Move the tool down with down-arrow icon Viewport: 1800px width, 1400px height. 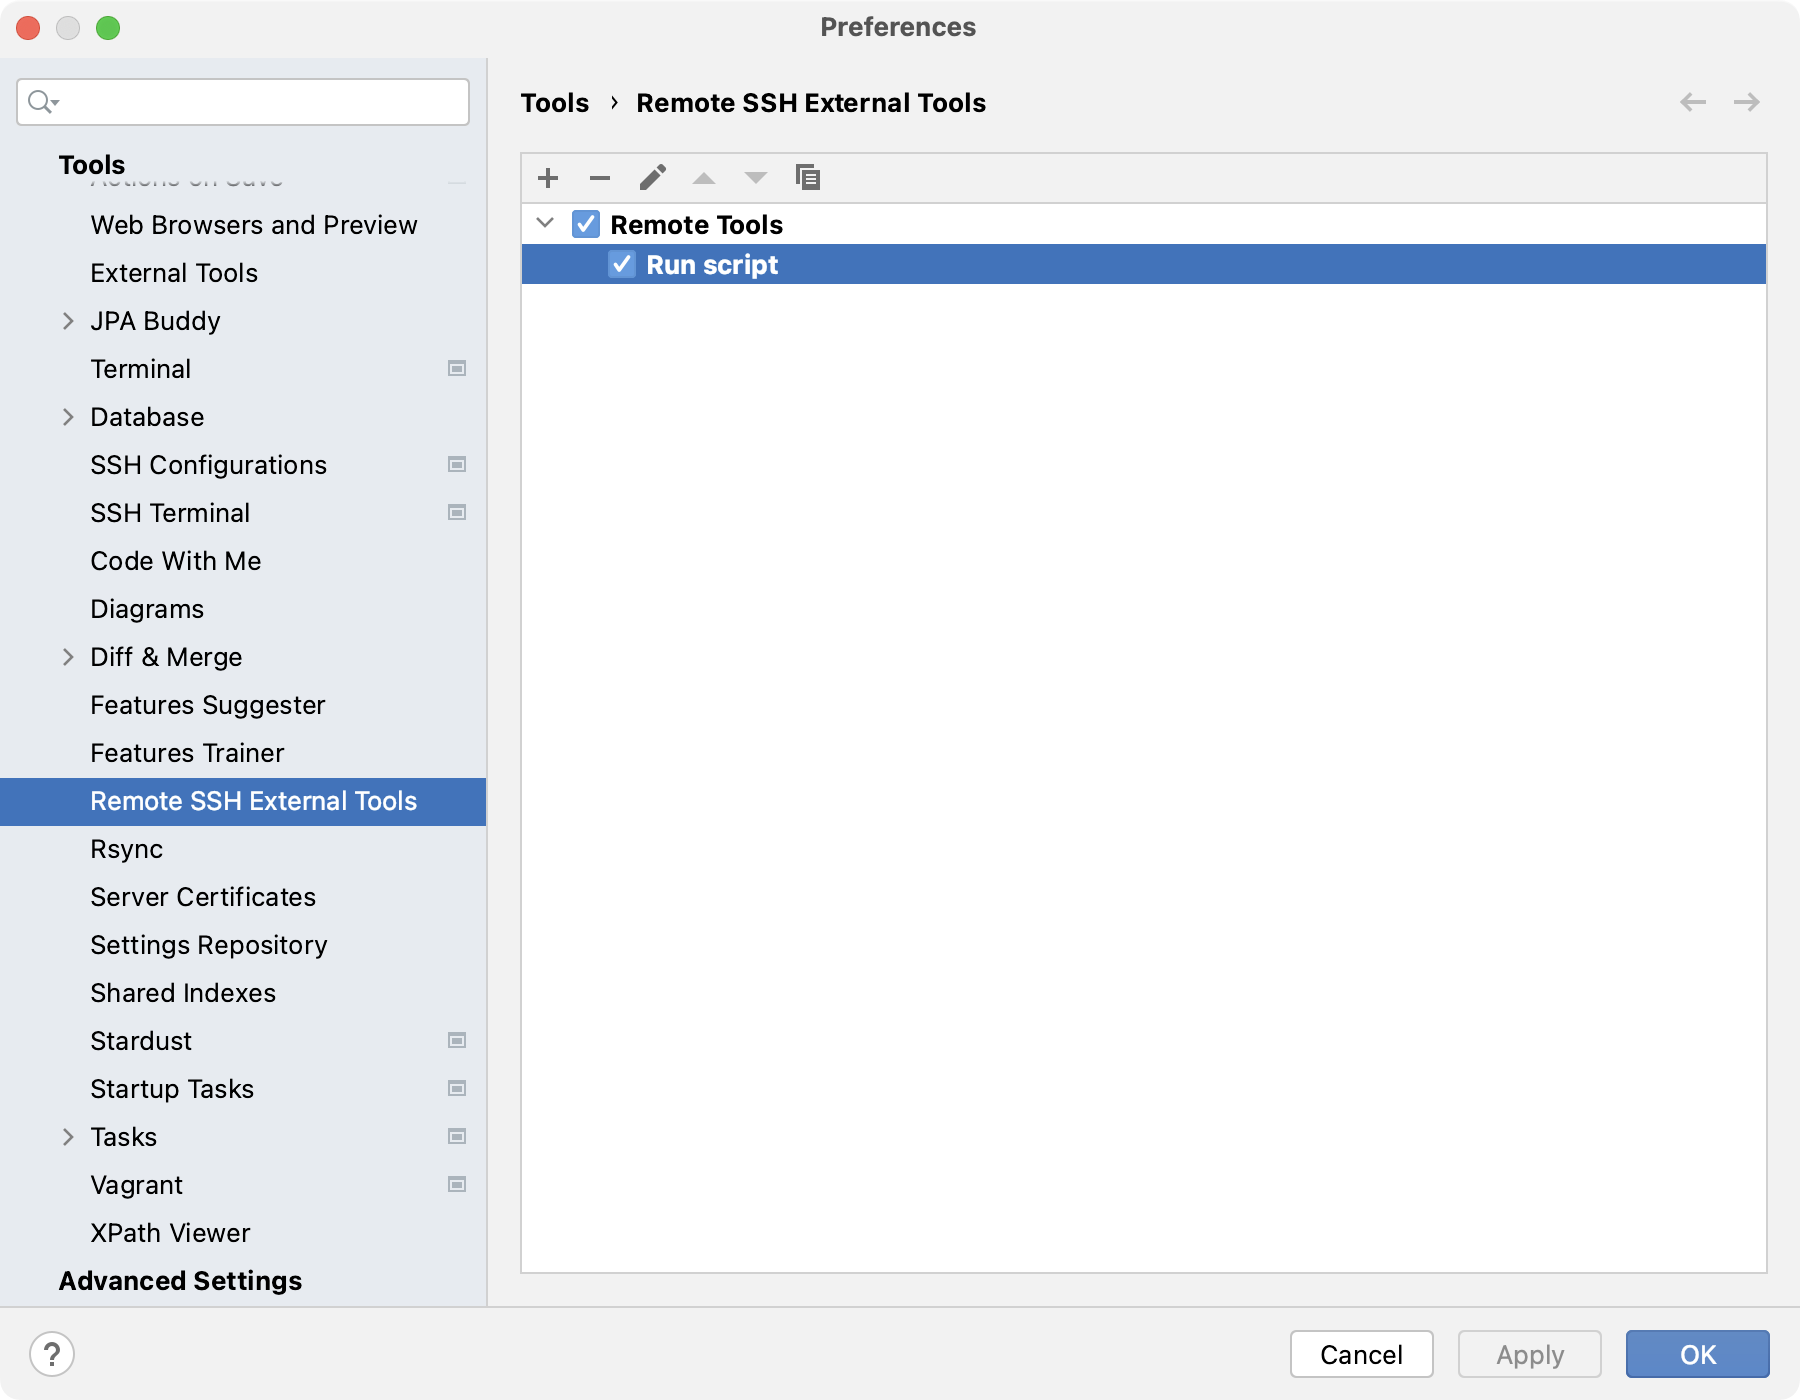pyautogui.click(x=755, y=177)
